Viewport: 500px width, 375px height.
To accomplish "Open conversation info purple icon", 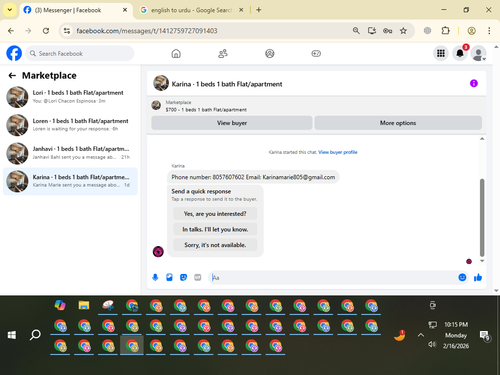I will (x=474, y=83).
